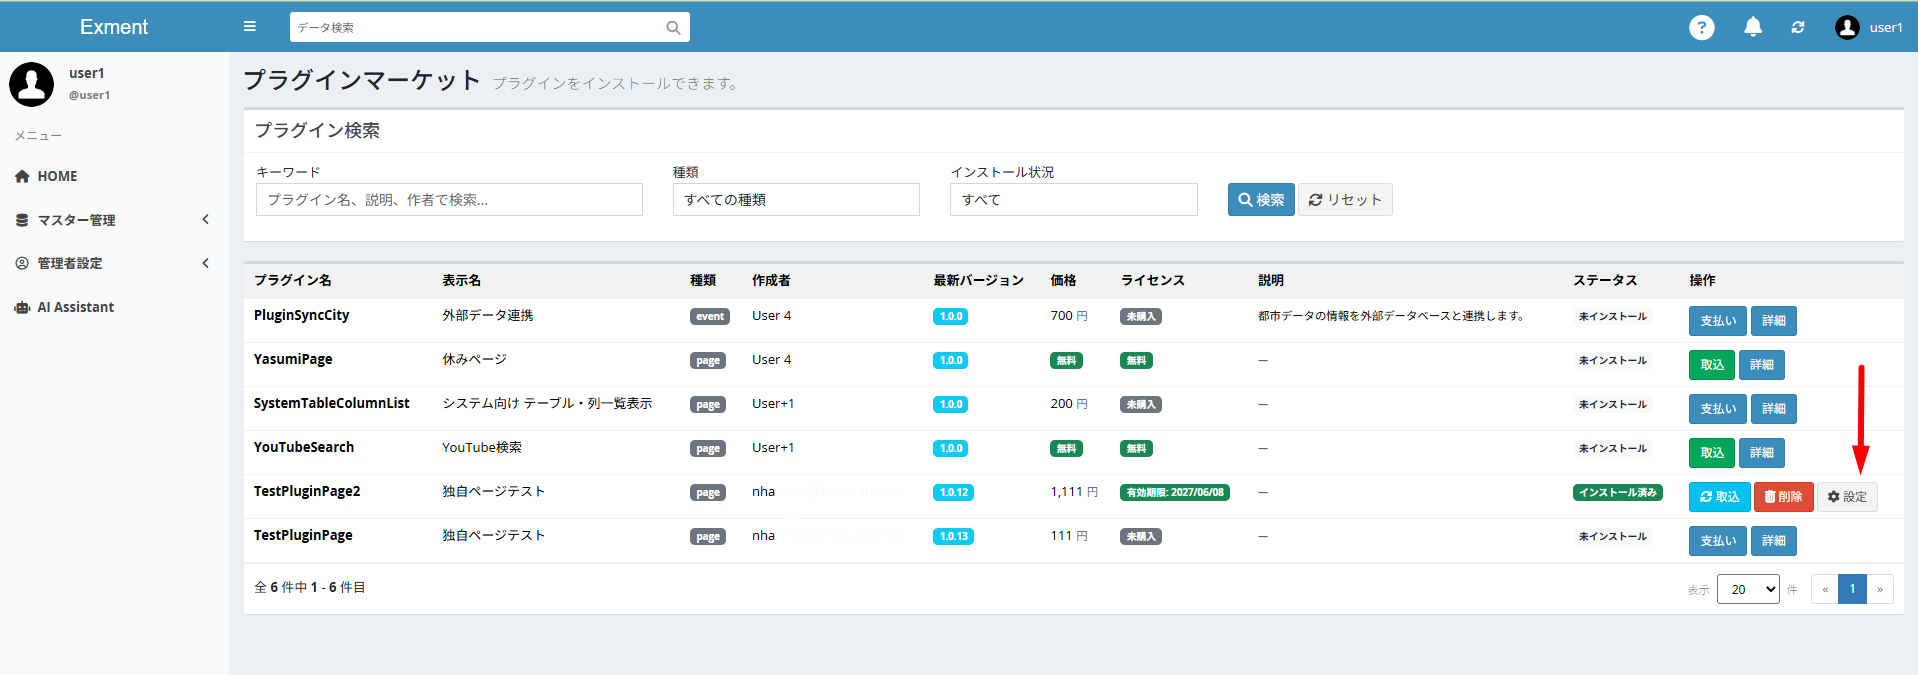Click the YouTube検索 display name

tap(482, 447)
